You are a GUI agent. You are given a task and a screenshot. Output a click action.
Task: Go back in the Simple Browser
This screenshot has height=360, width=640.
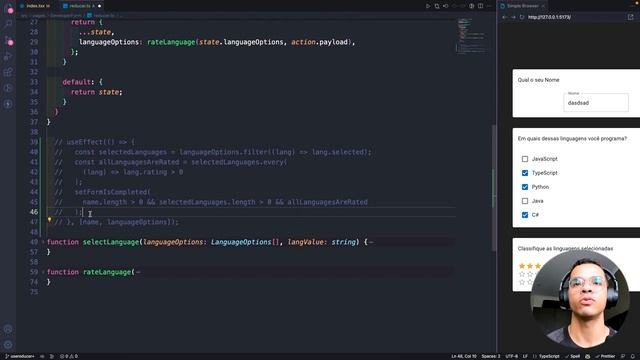pos(504,17)
